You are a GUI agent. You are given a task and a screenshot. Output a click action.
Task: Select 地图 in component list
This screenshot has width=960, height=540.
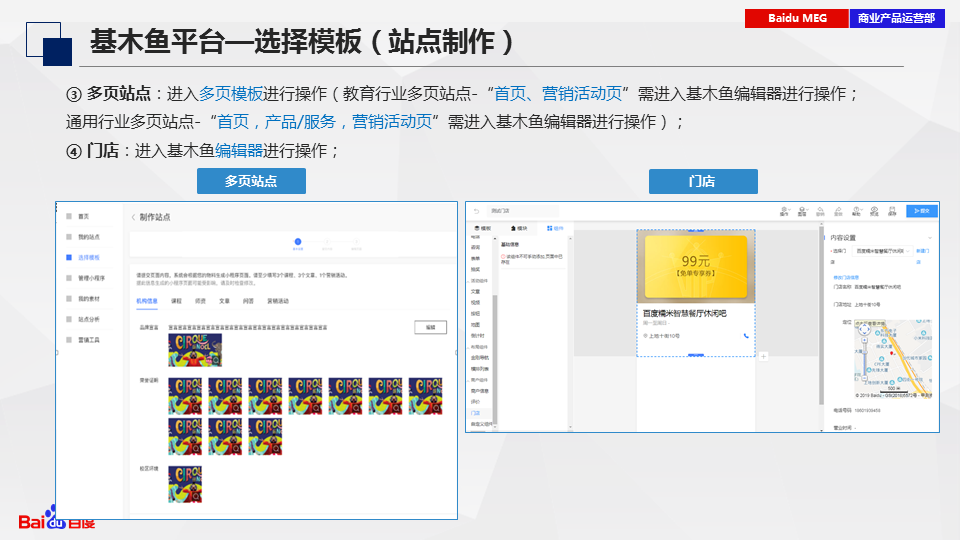pyautogui.click(x=476, y=324)
